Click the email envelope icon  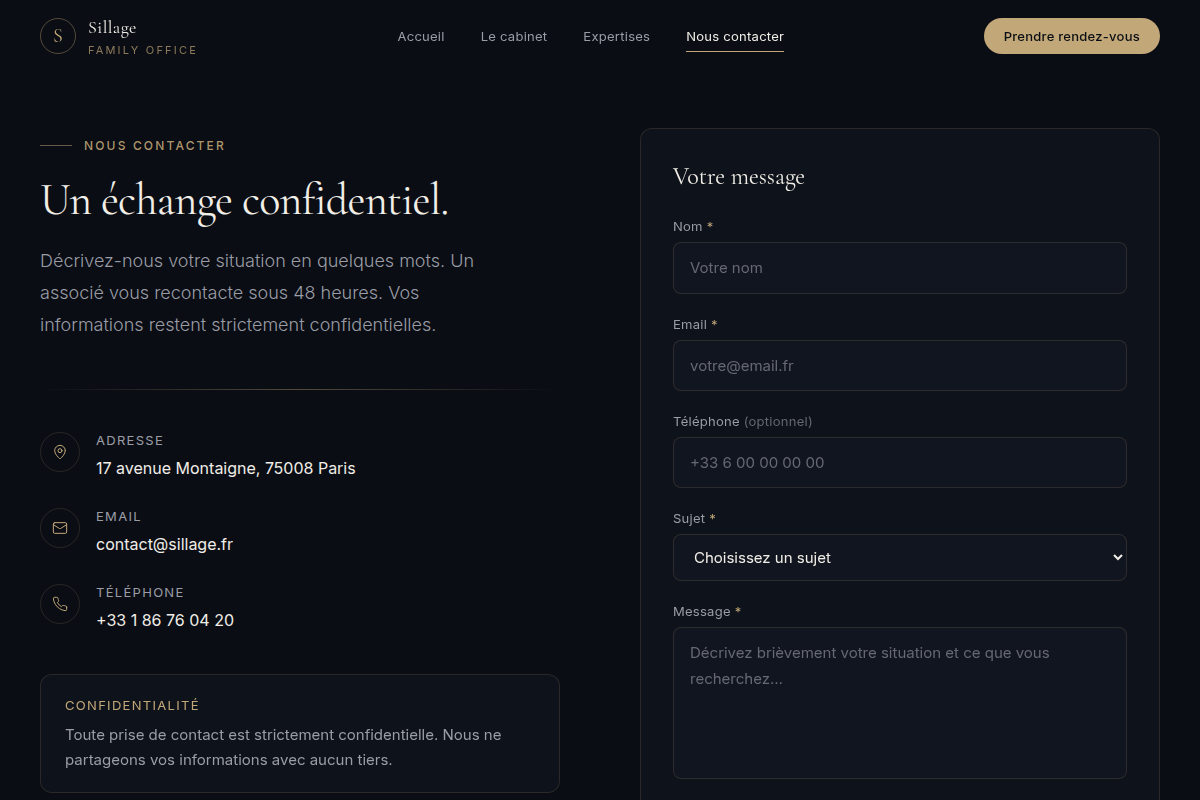pyautogui.click(x=60, y=528)
